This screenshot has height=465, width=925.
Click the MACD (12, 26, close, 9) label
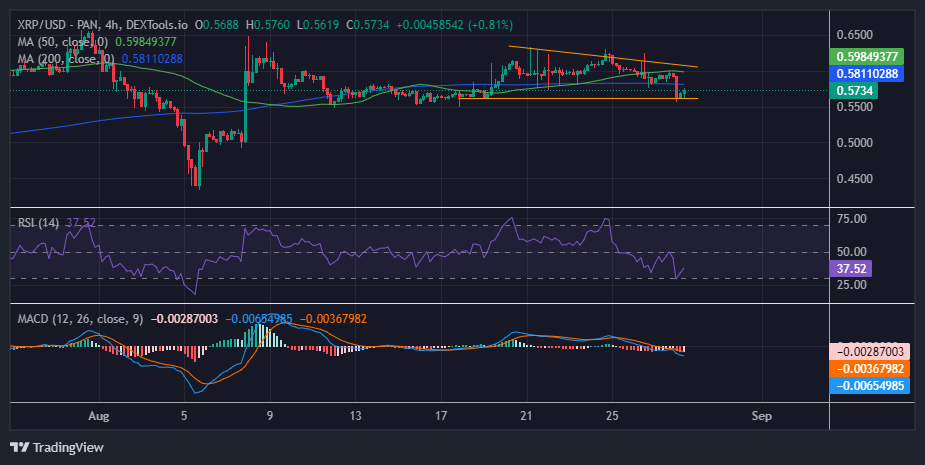tap(80, 319)
